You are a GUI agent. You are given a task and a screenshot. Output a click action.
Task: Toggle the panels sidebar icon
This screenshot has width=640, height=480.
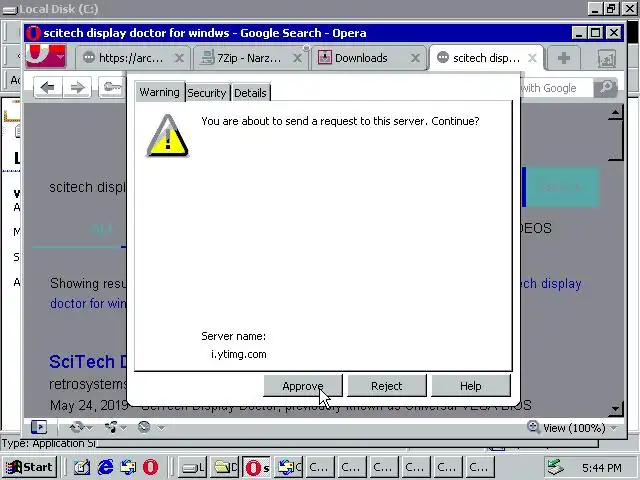(39, 427)
